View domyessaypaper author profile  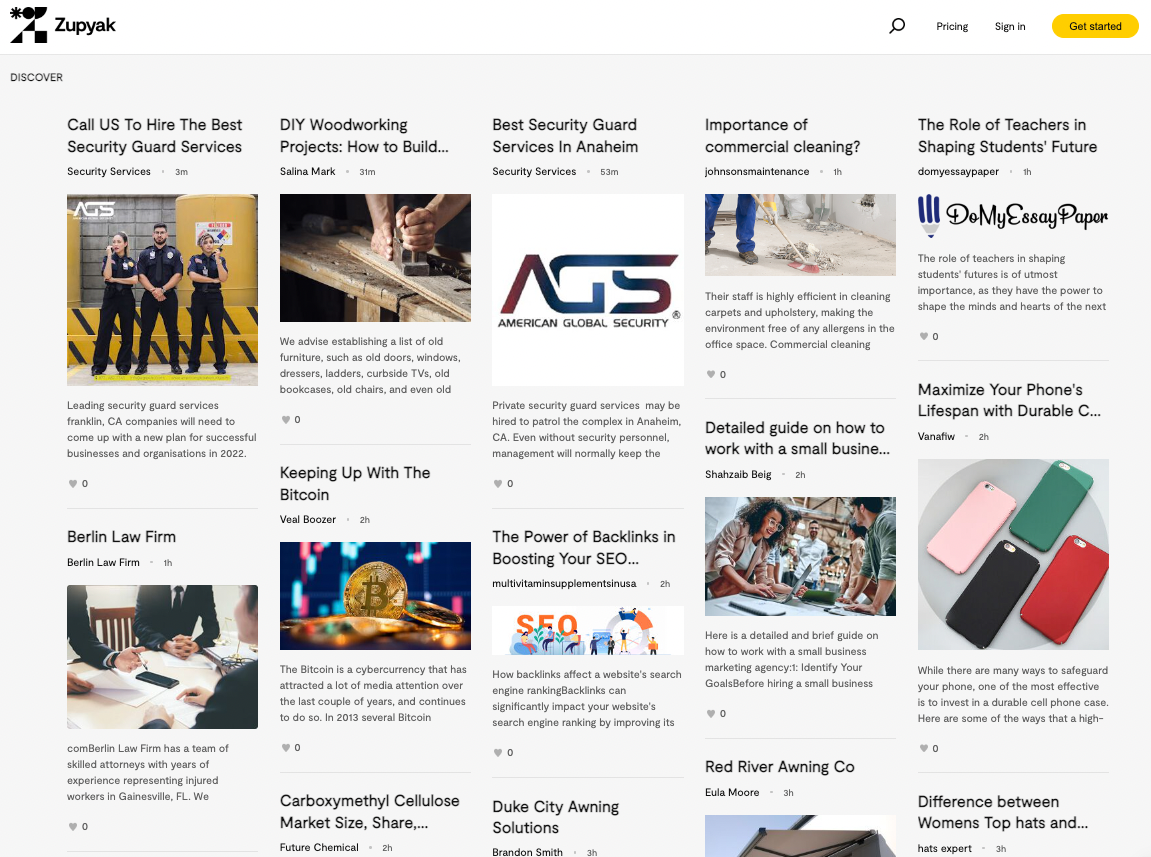pyautogui.click(x=958, y=171)
